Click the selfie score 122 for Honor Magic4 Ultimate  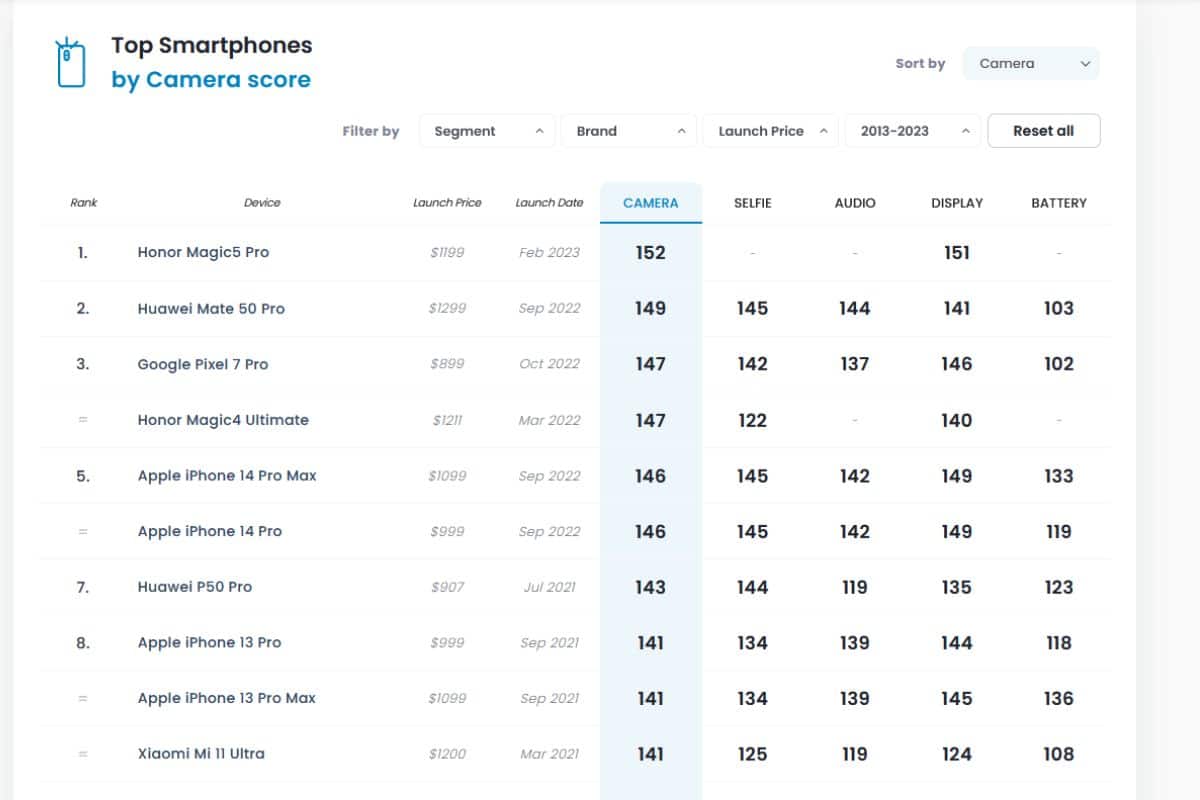(752, 421)
